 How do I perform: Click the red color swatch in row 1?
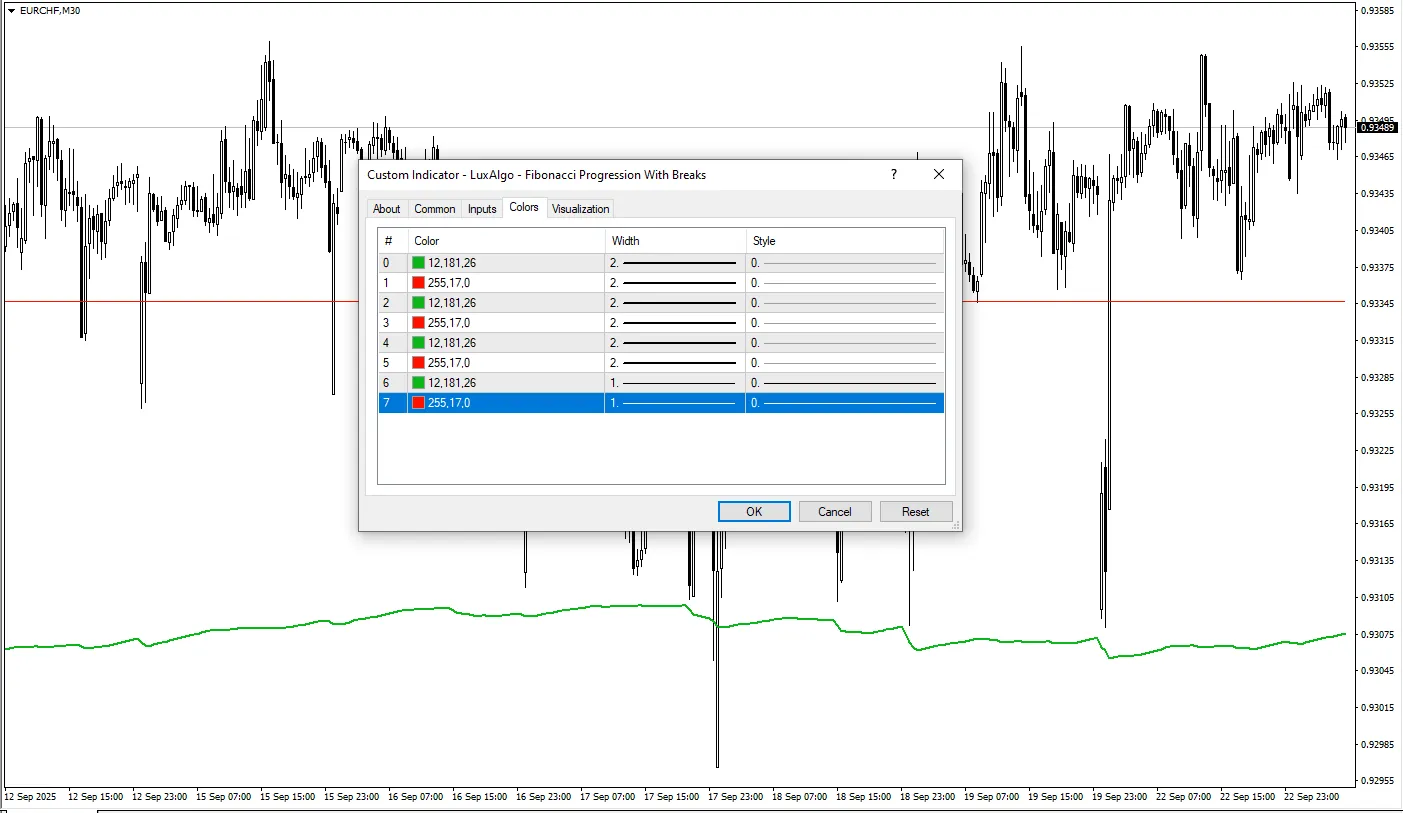(419, 283)
